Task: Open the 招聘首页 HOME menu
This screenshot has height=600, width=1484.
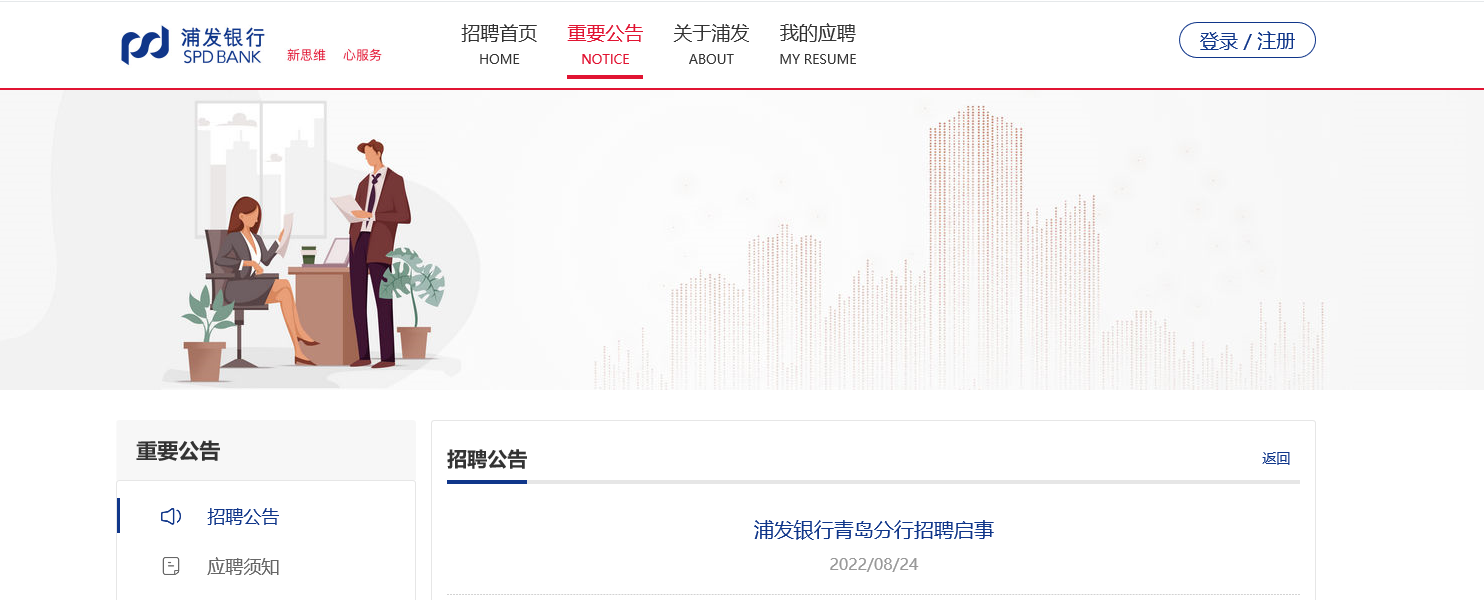Action: (x=499, y=45)
